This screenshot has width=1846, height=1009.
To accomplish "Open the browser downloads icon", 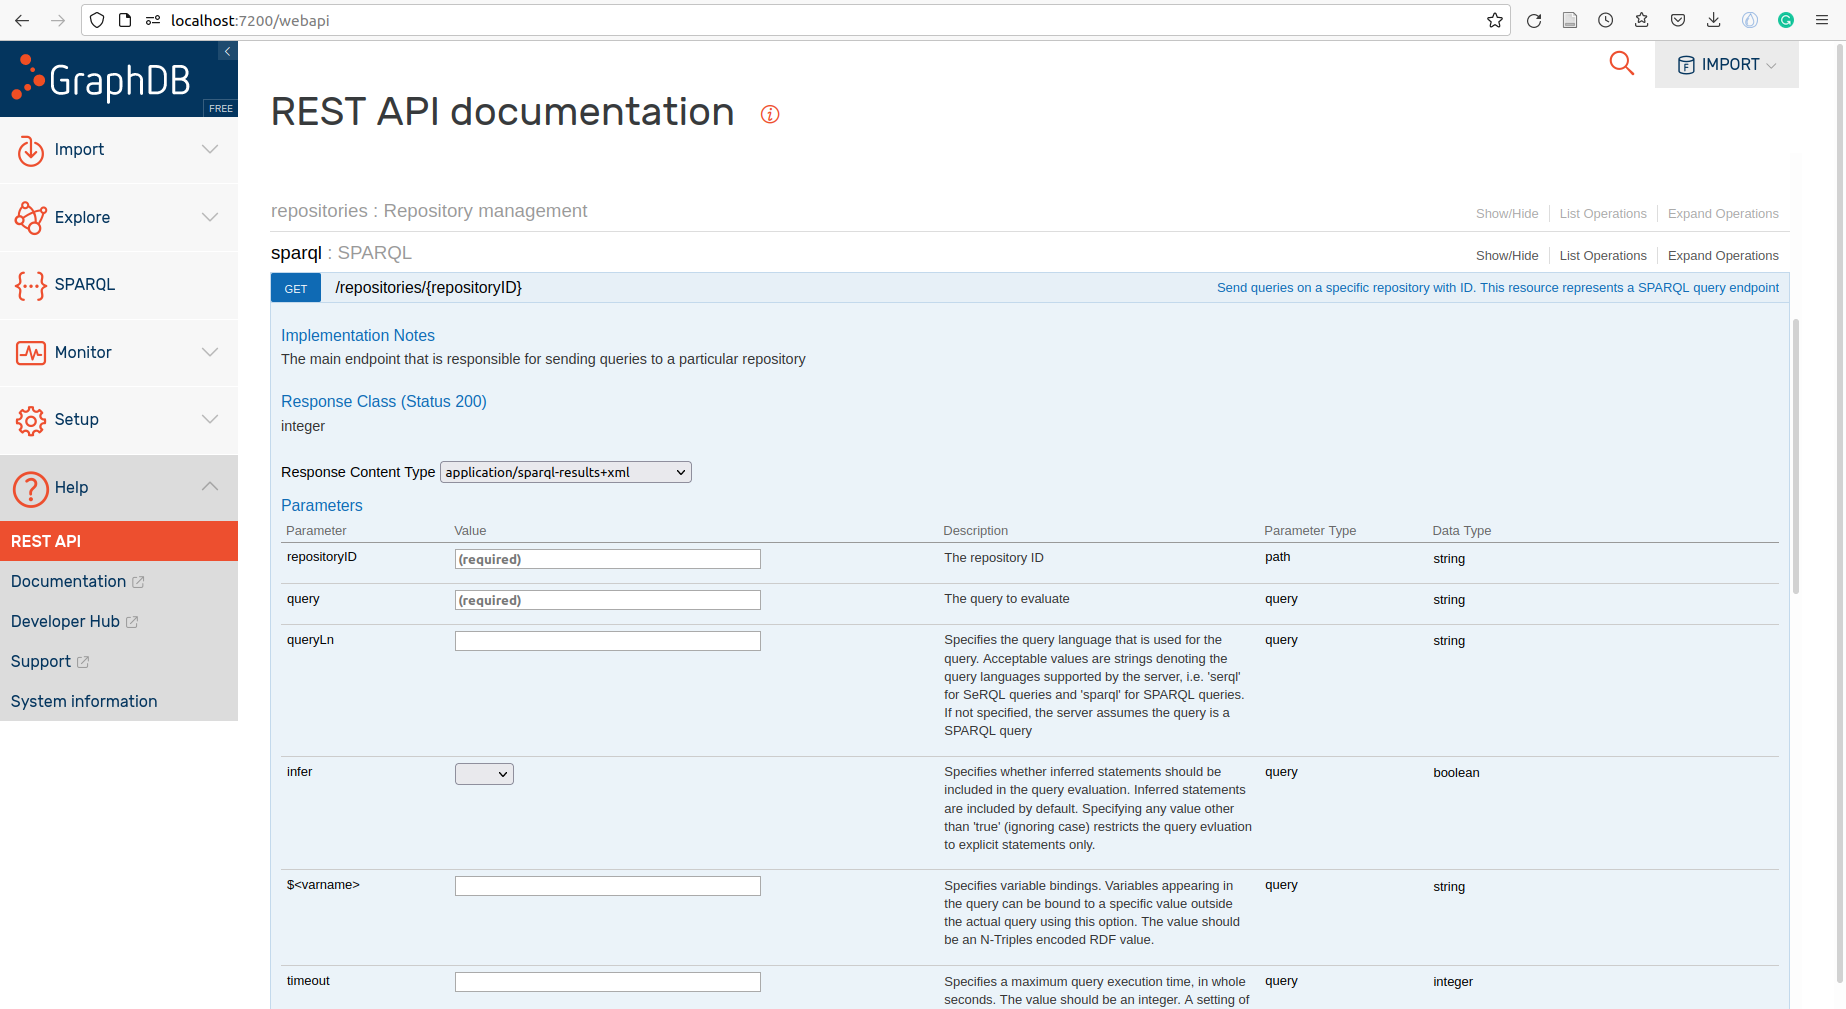I will [1713, 20].
